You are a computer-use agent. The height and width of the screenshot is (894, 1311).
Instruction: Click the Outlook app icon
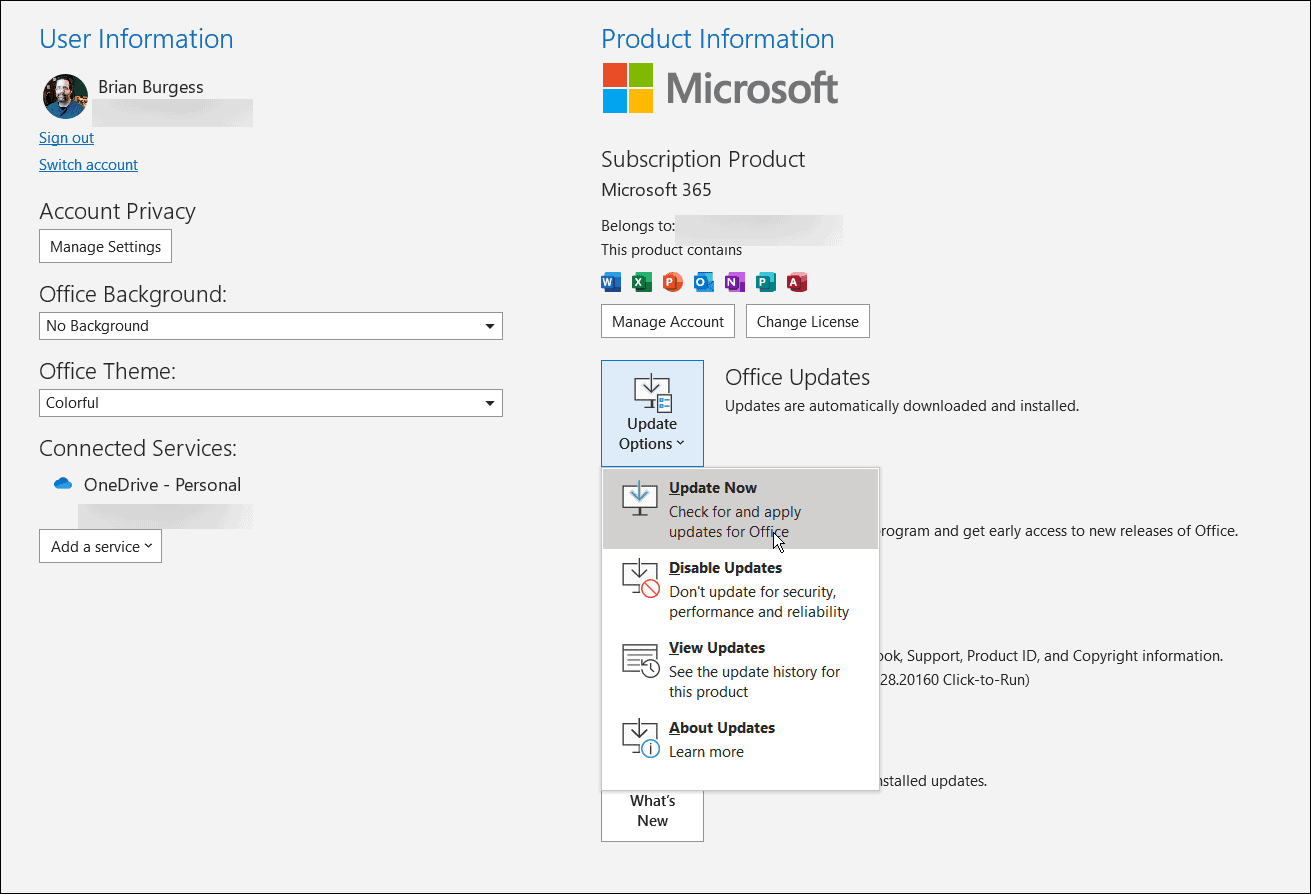pyautogui.click(x=703, y=281)
